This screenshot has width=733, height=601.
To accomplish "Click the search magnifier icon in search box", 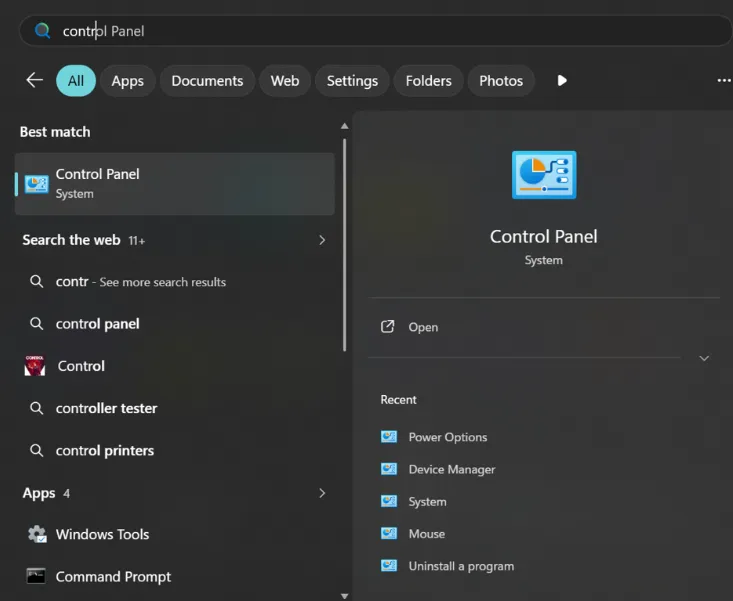I will pyautogui.click(x=42, y=30).
